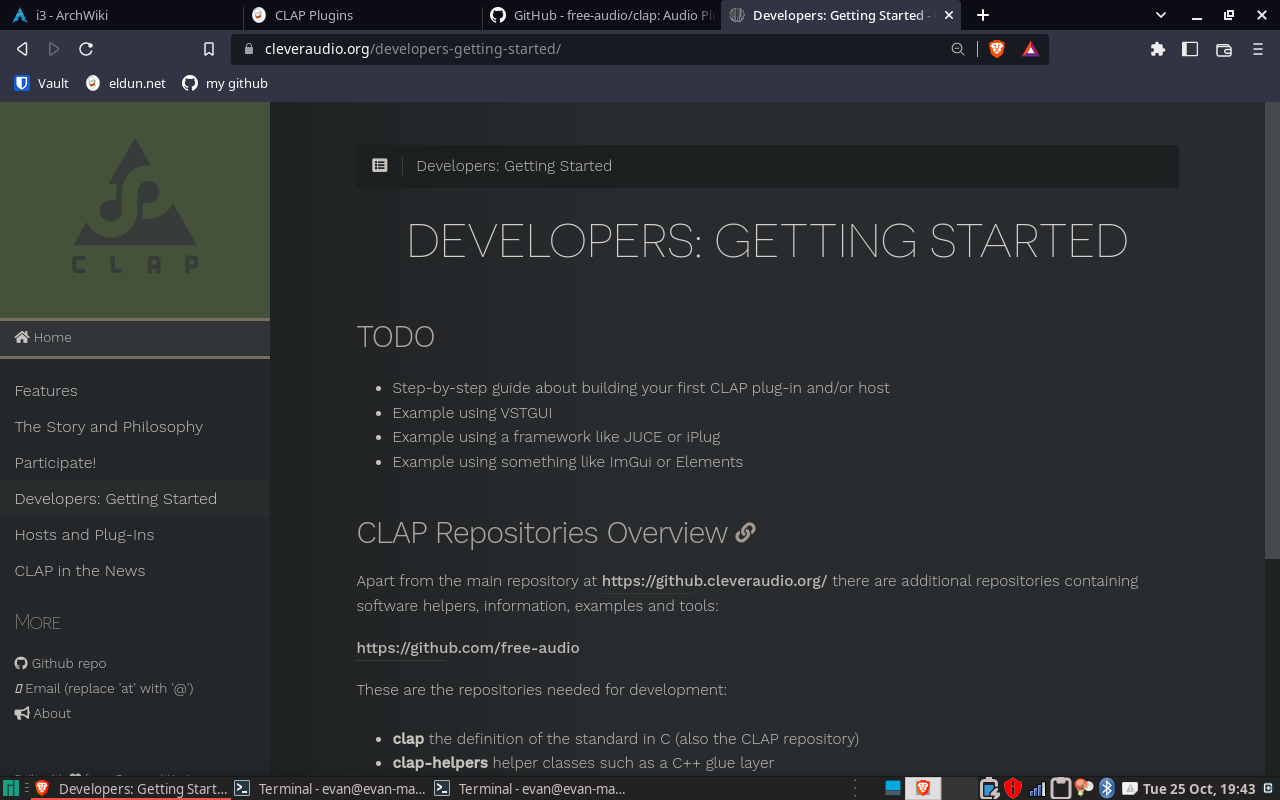Open the Github repo sidebar link
The image size is (1280, 800).
click(x=60, y=663)
